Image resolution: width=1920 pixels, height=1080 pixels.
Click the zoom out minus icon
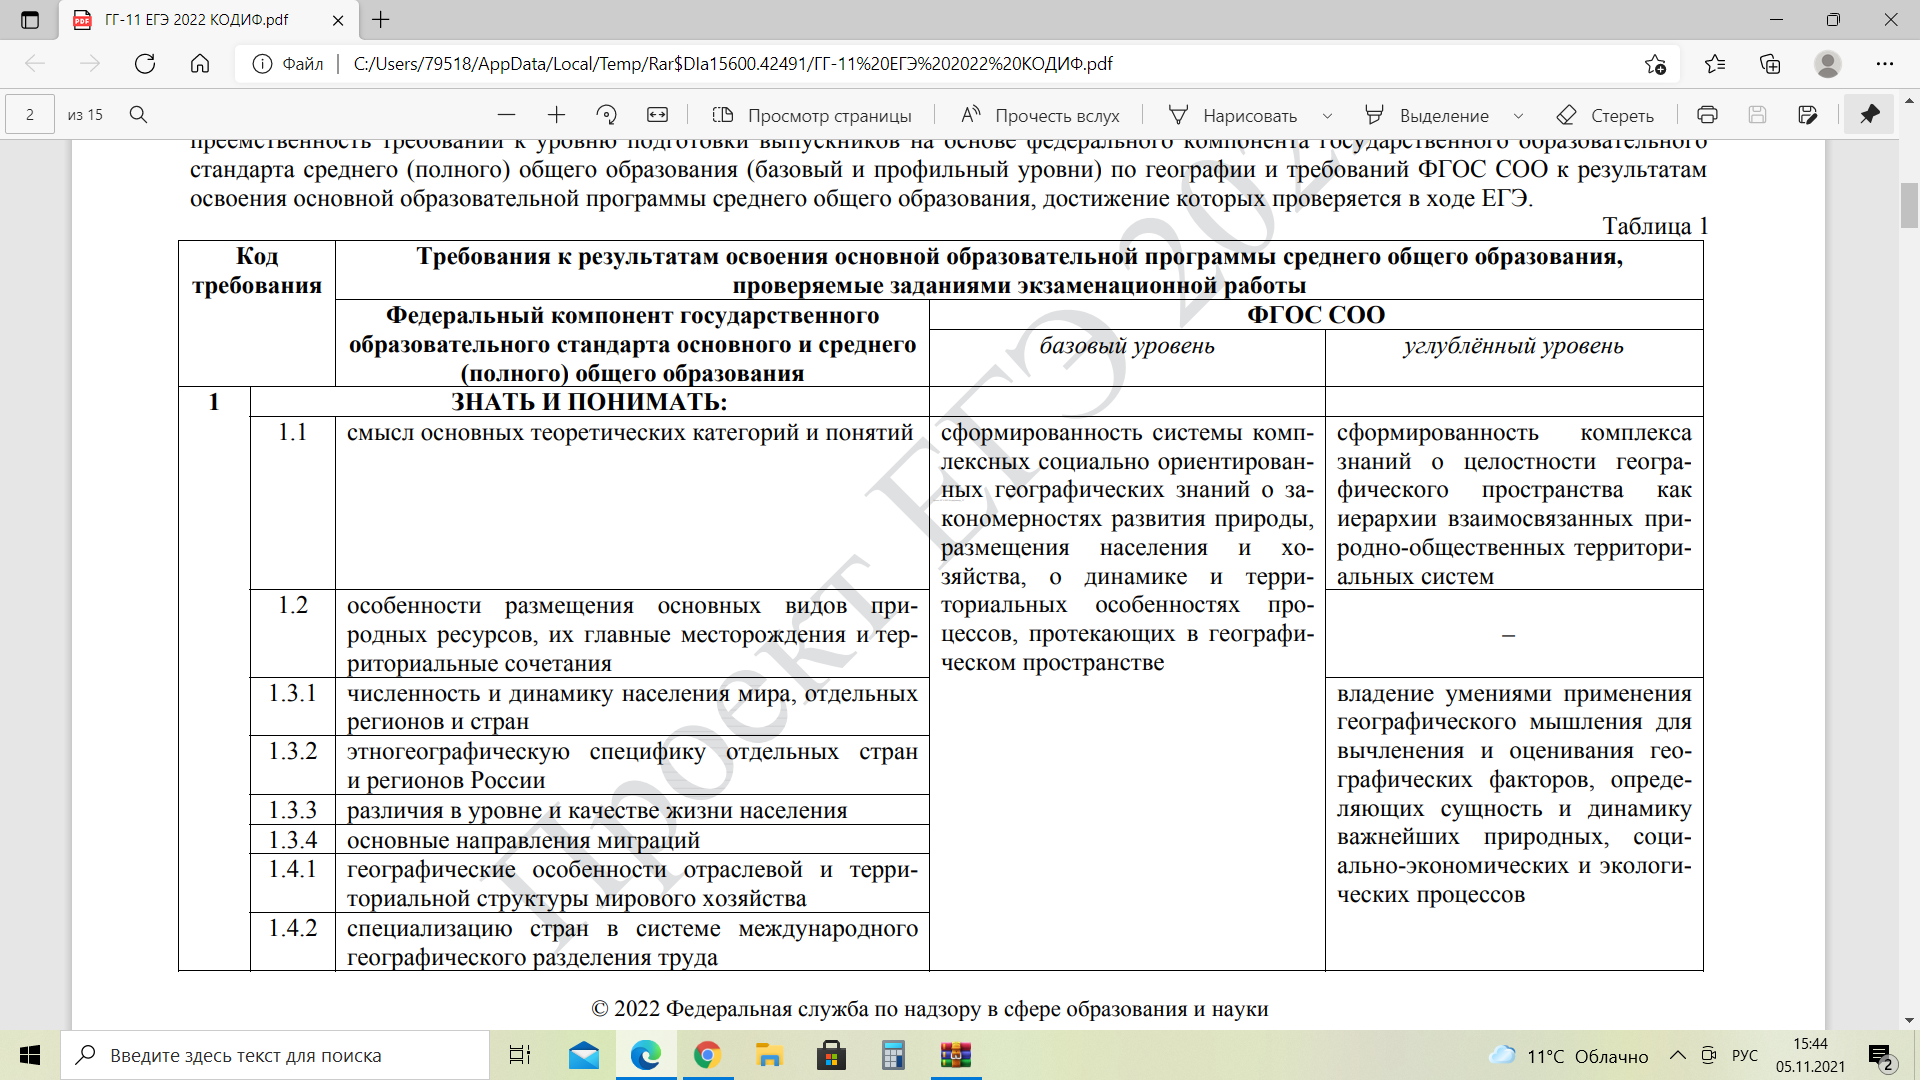tap(507, 115)
